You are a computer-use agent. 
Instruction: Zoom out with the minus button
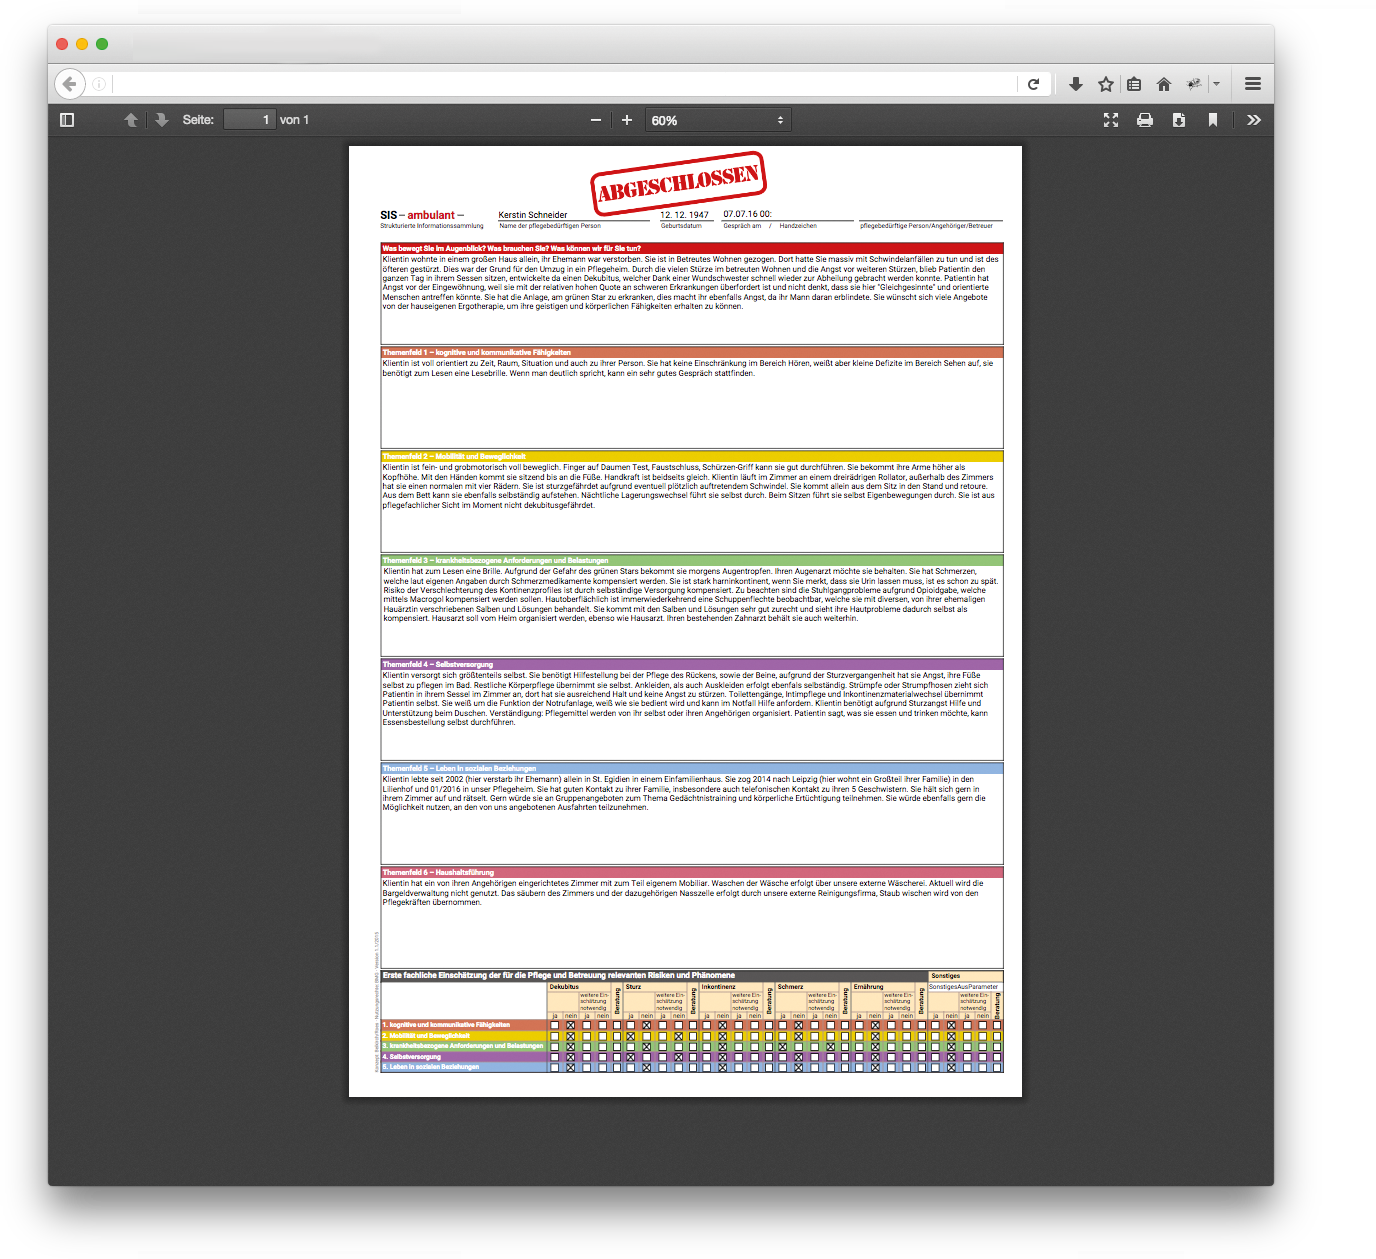click(x=596, y=120)
